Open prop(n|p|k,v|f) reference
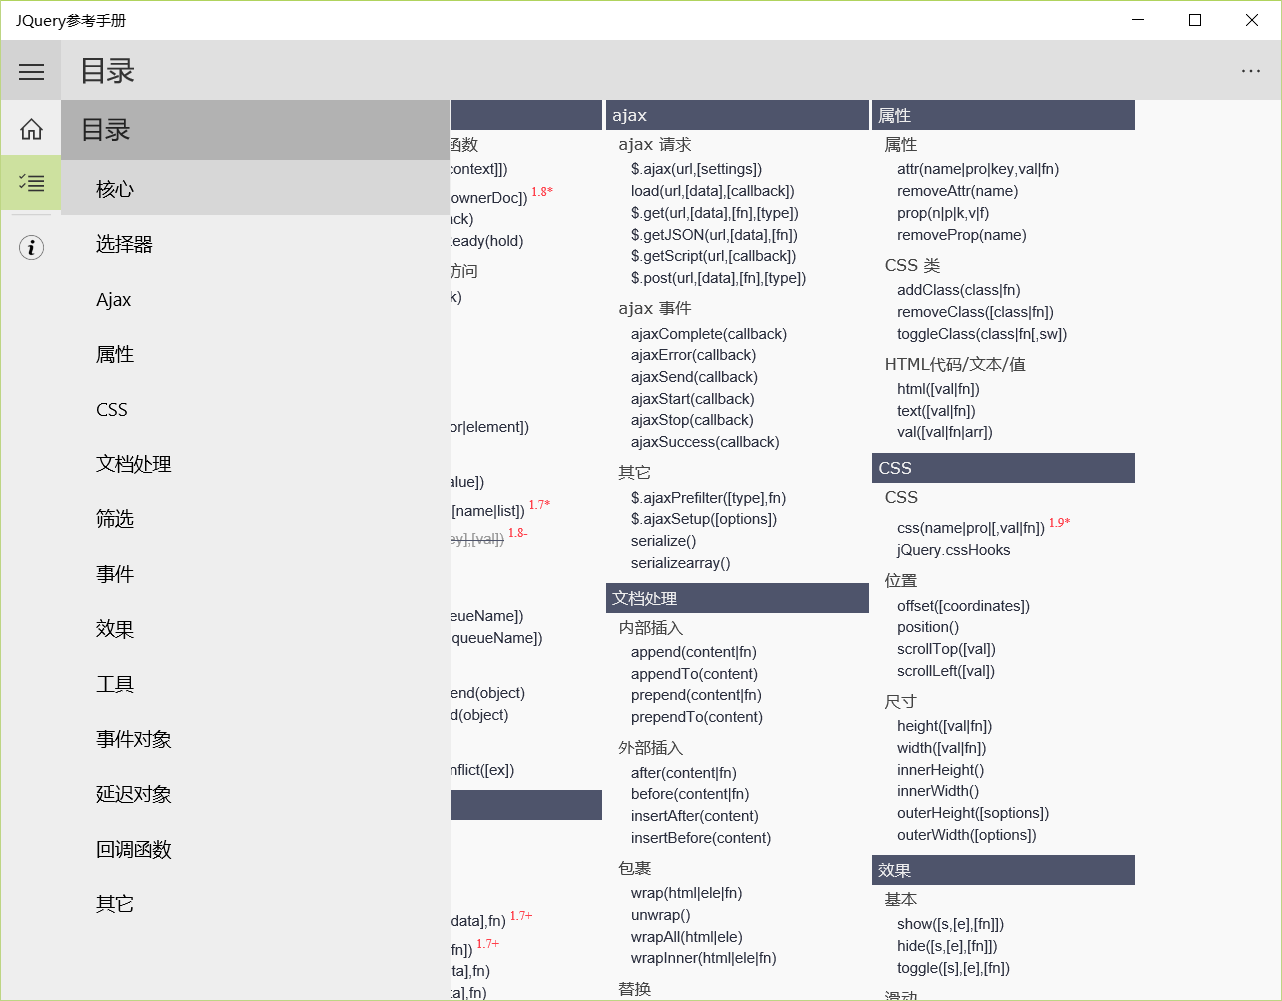This screenshot has height=1001, width=1282. click(943, 213)
